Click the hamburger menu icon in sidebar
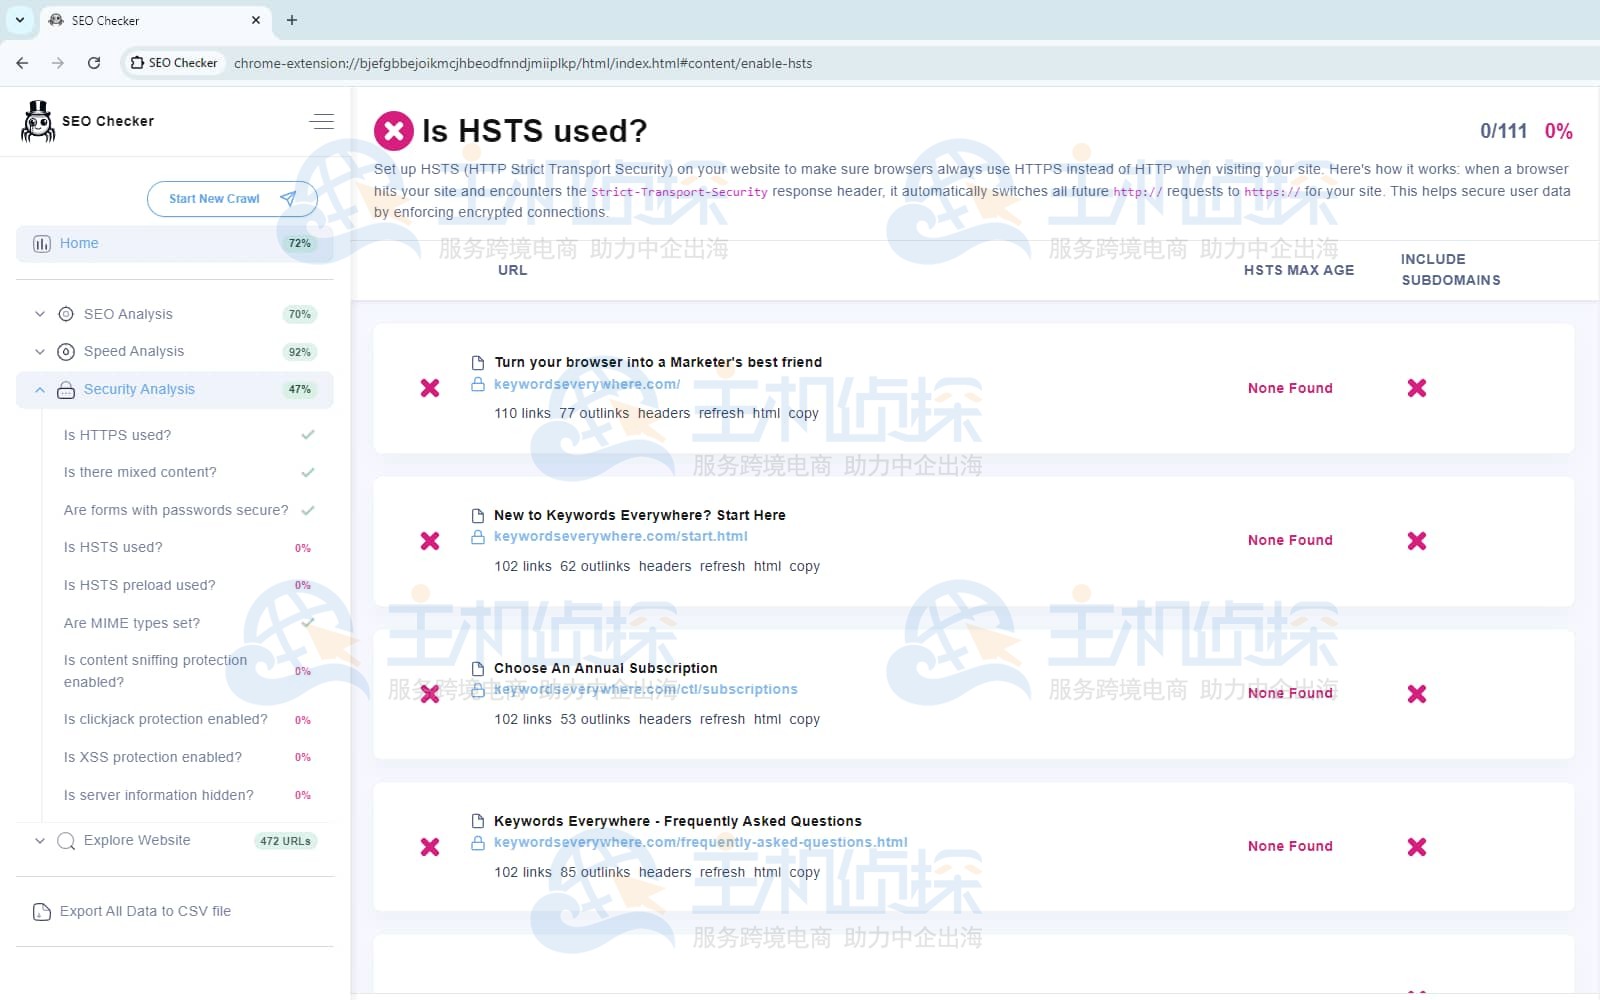Image resolution: width=1600 pixels, height=1000 pixels. [x=321, y=122]
